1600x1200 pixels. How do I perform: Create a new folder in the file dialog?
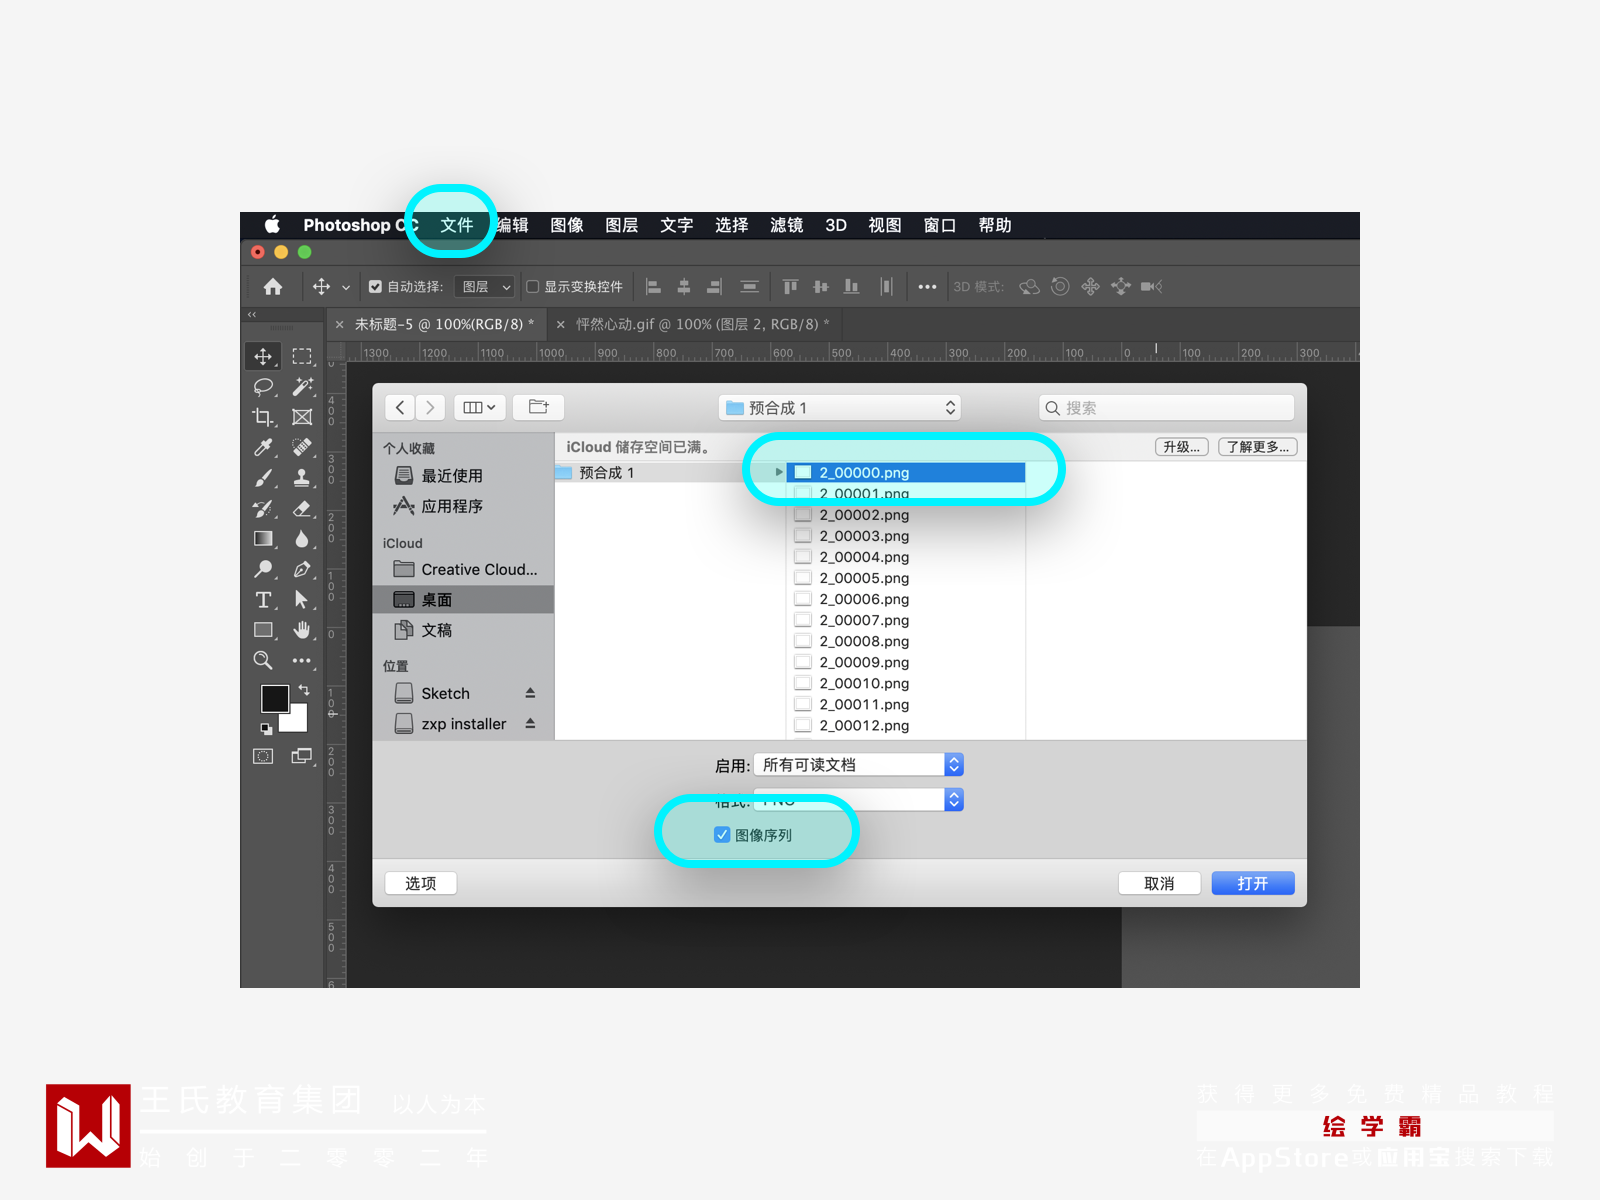[539, 407]
